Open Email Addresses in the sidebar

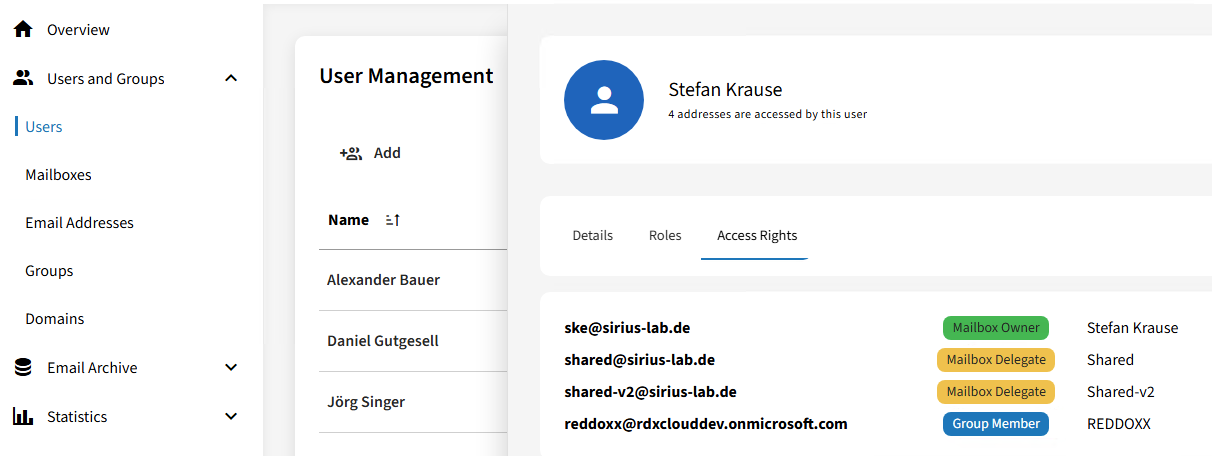point(79,223)
